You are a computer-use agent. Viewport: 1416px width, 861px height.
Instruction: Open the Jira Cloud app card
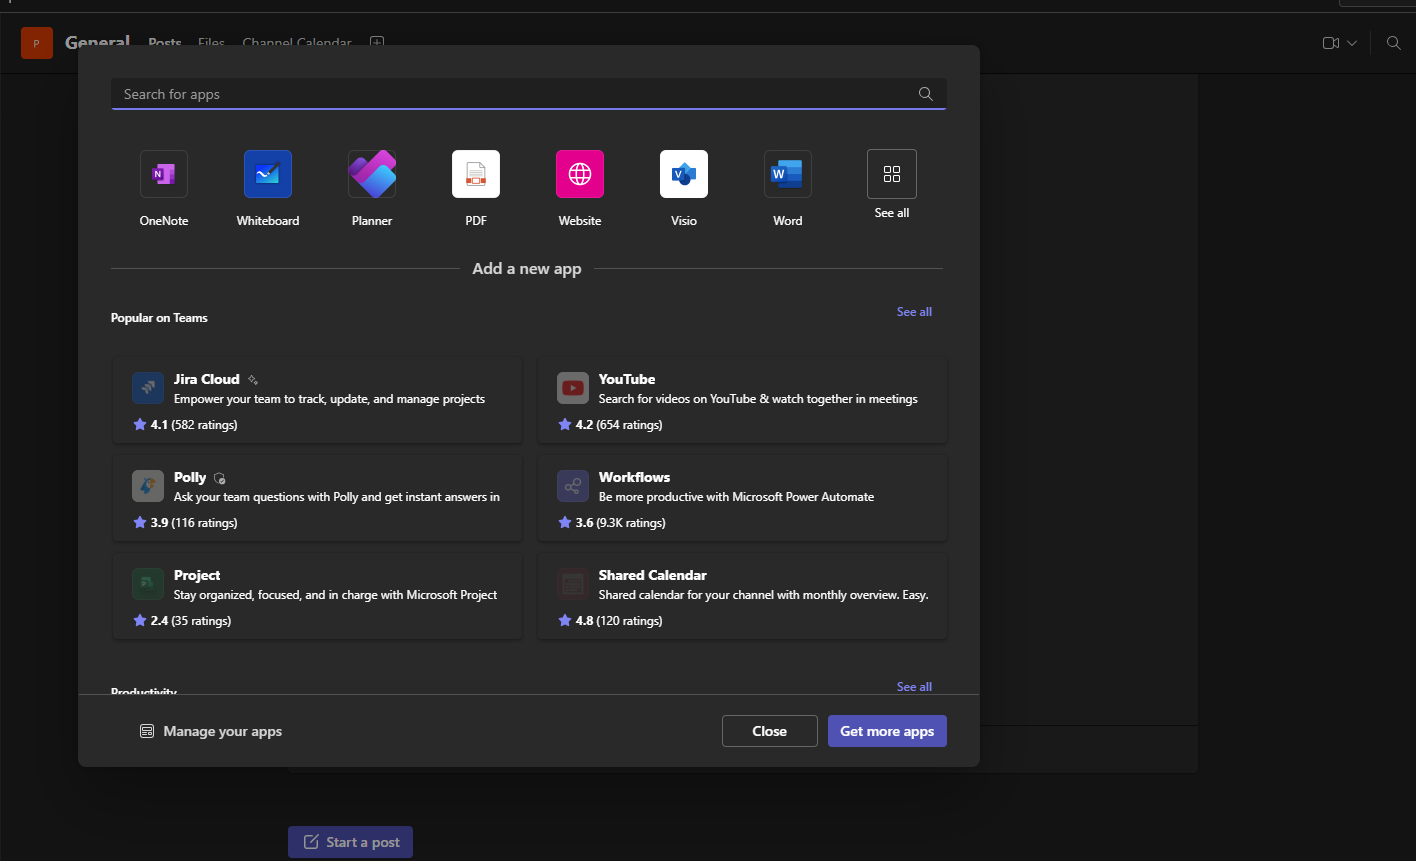click(317, 400)
